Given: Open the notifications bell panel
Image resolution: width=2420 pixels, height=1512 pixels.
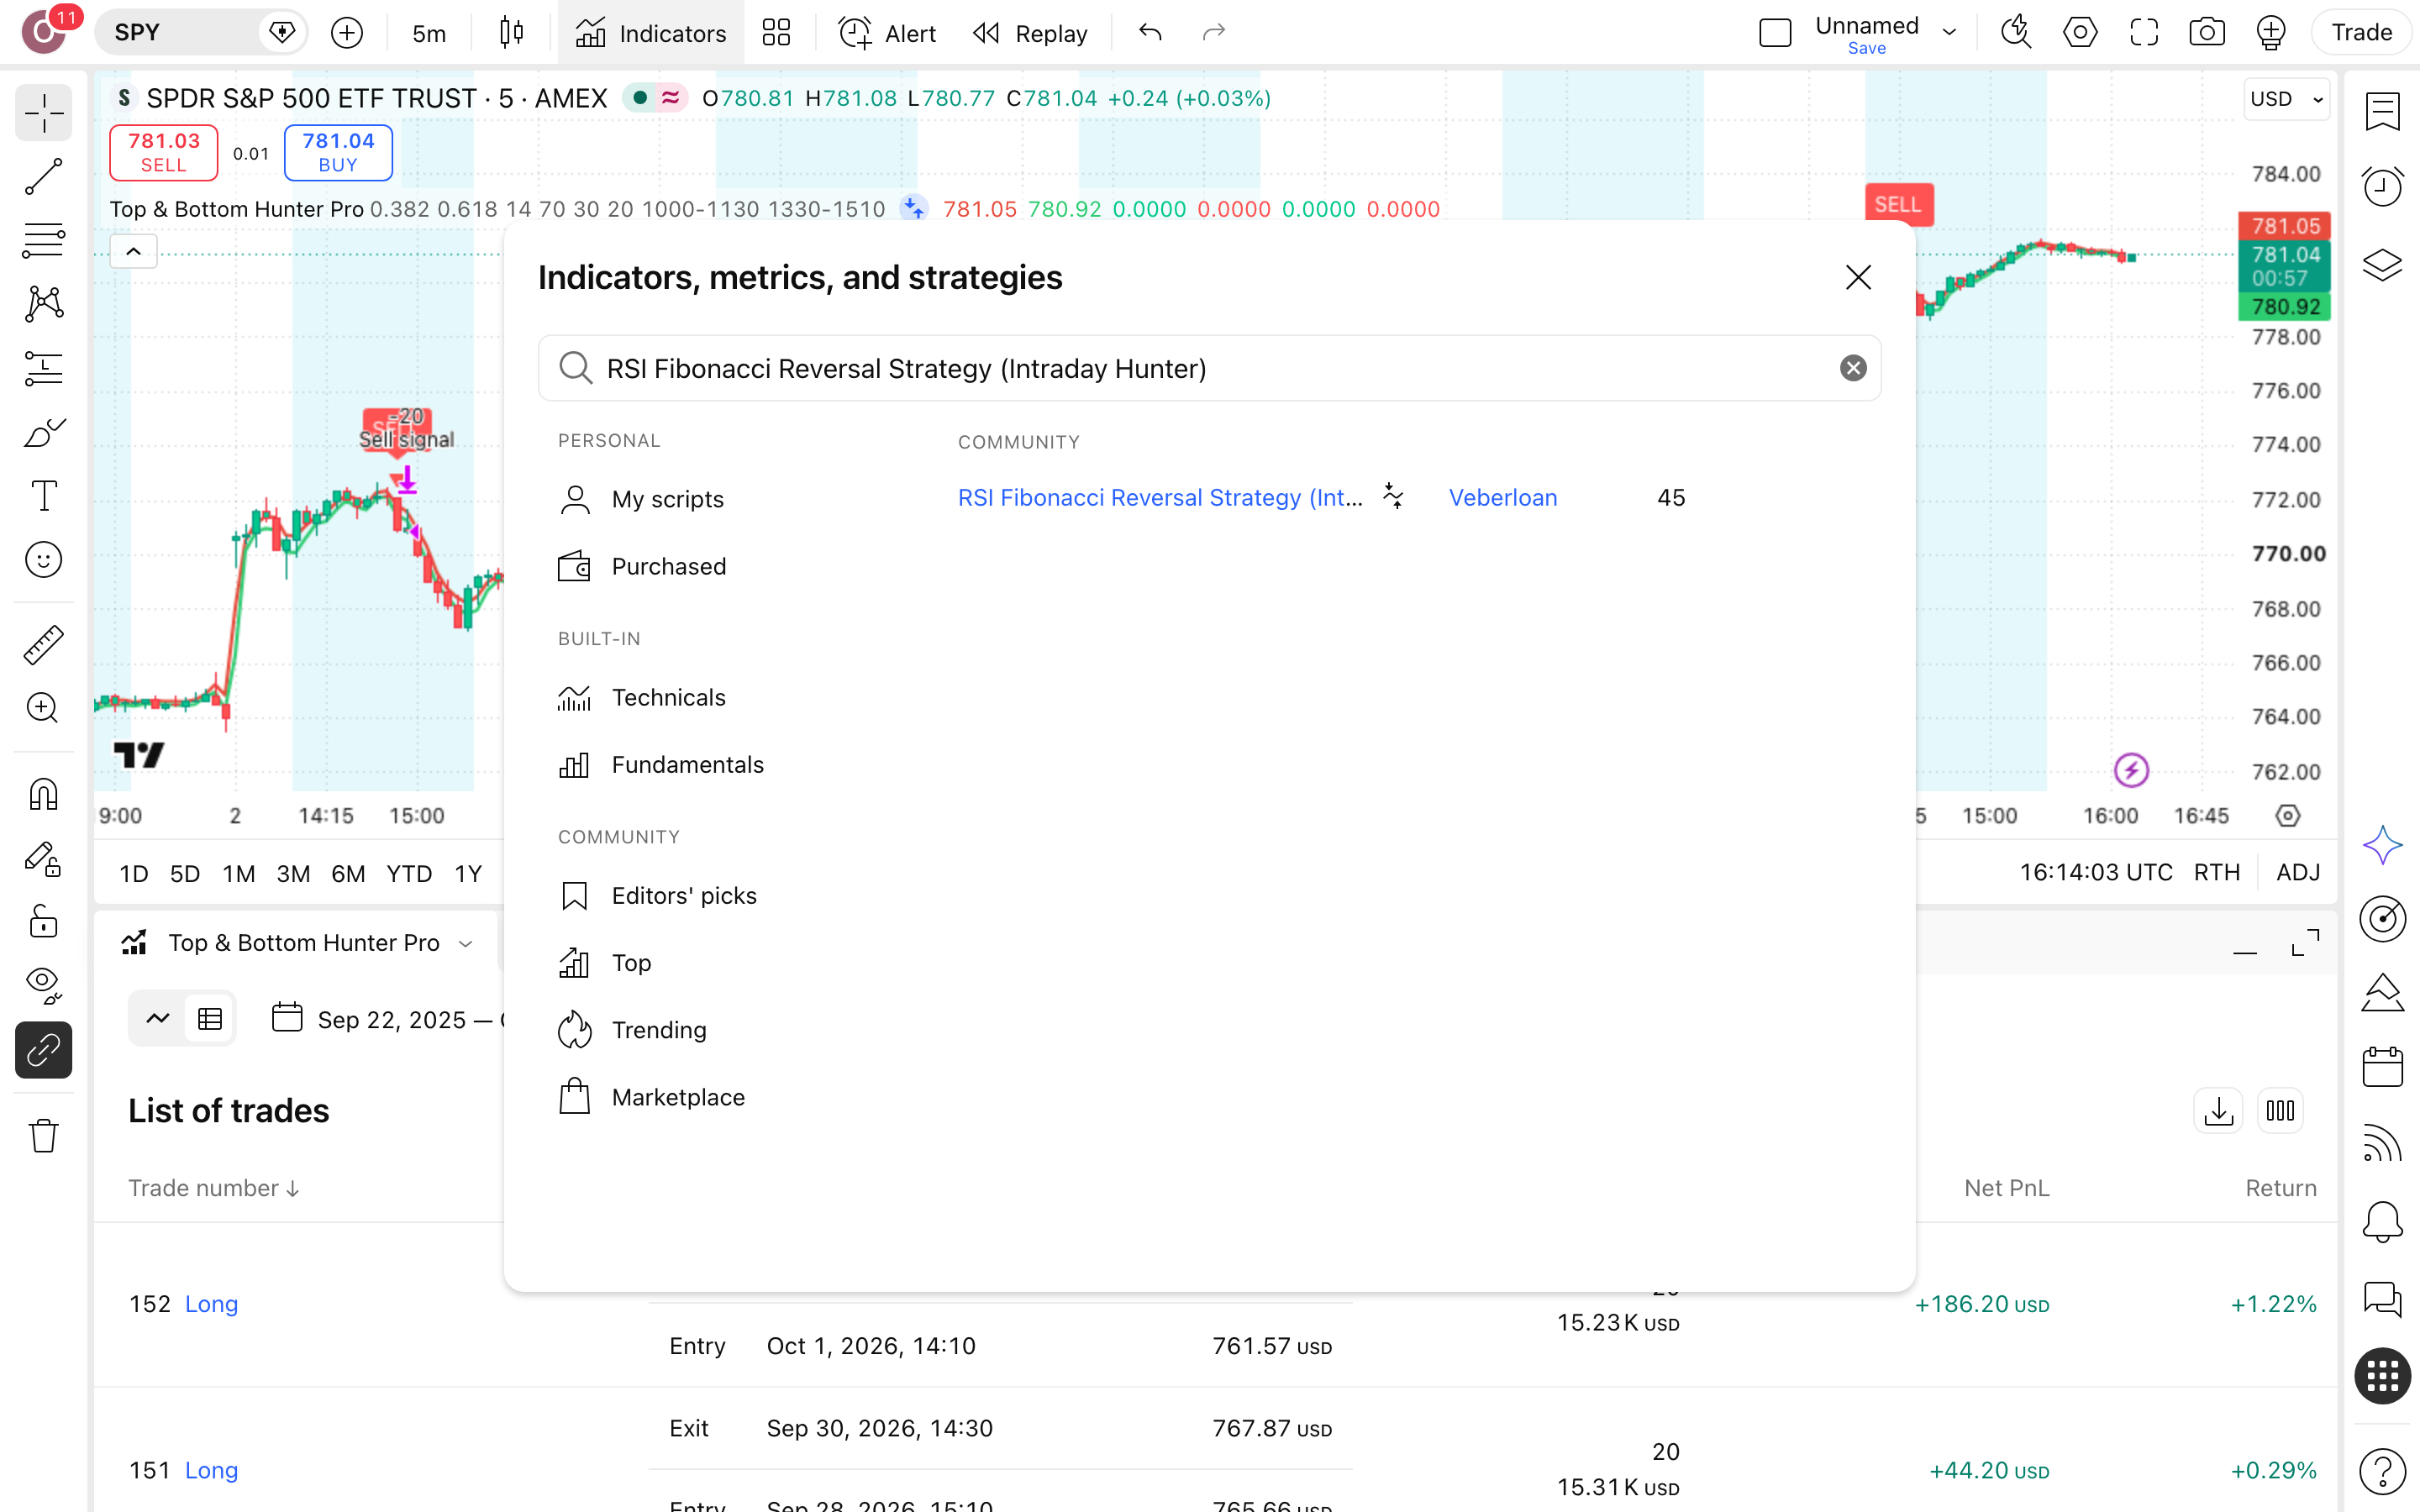Looking at the screenshot, I should [x=2382, y=1222].
